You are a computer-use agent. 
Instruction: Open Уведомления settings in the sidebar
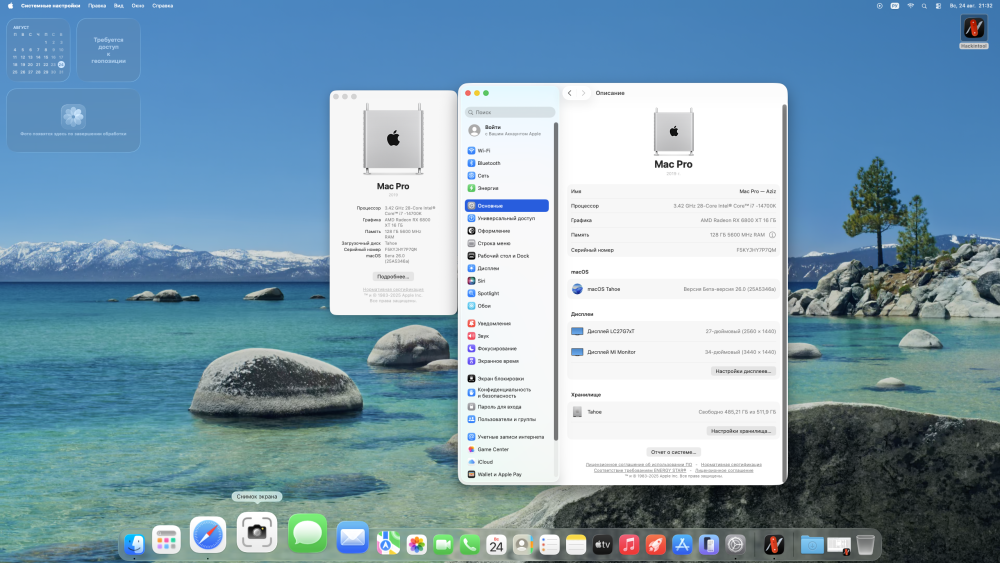coord(507,324)
